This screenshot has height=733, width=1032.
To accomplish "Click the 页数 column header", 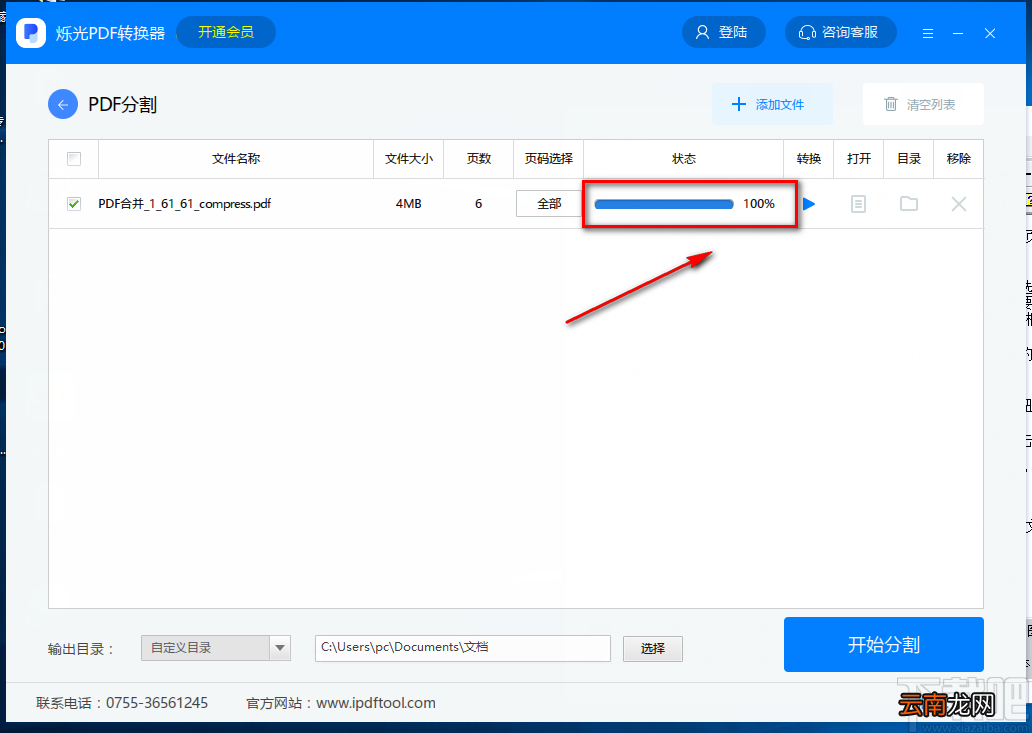I will [478, 159].
